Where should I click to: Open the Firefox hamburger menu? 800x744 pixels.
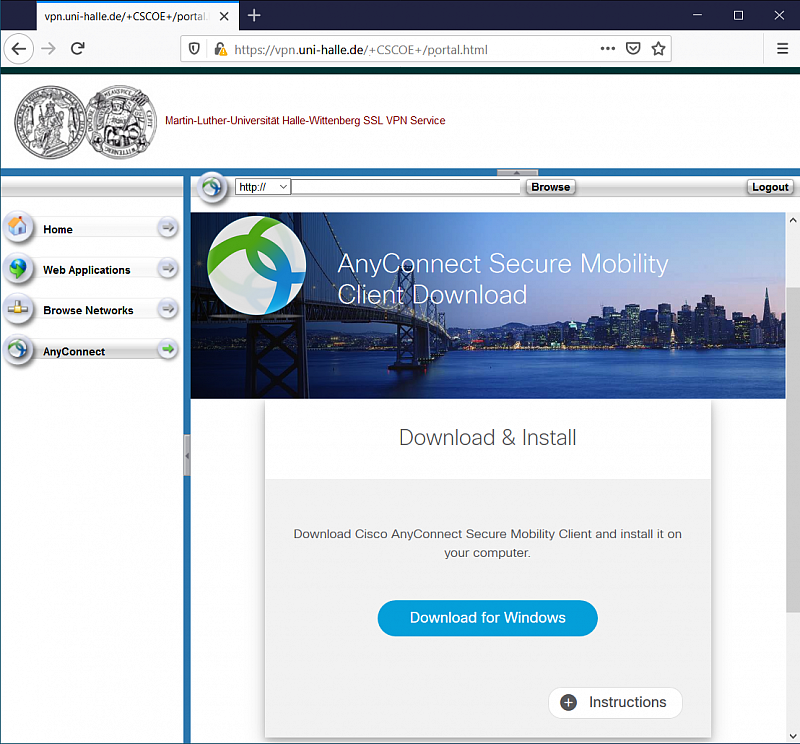[782, 48]
